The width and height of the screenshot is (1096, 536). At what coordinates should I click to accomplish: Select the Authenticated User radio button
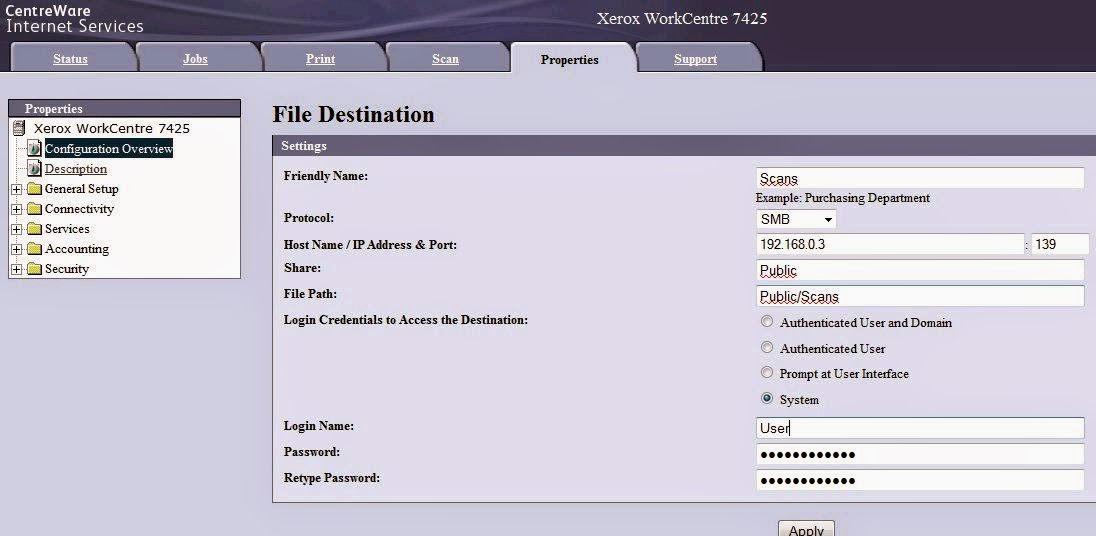767,347
